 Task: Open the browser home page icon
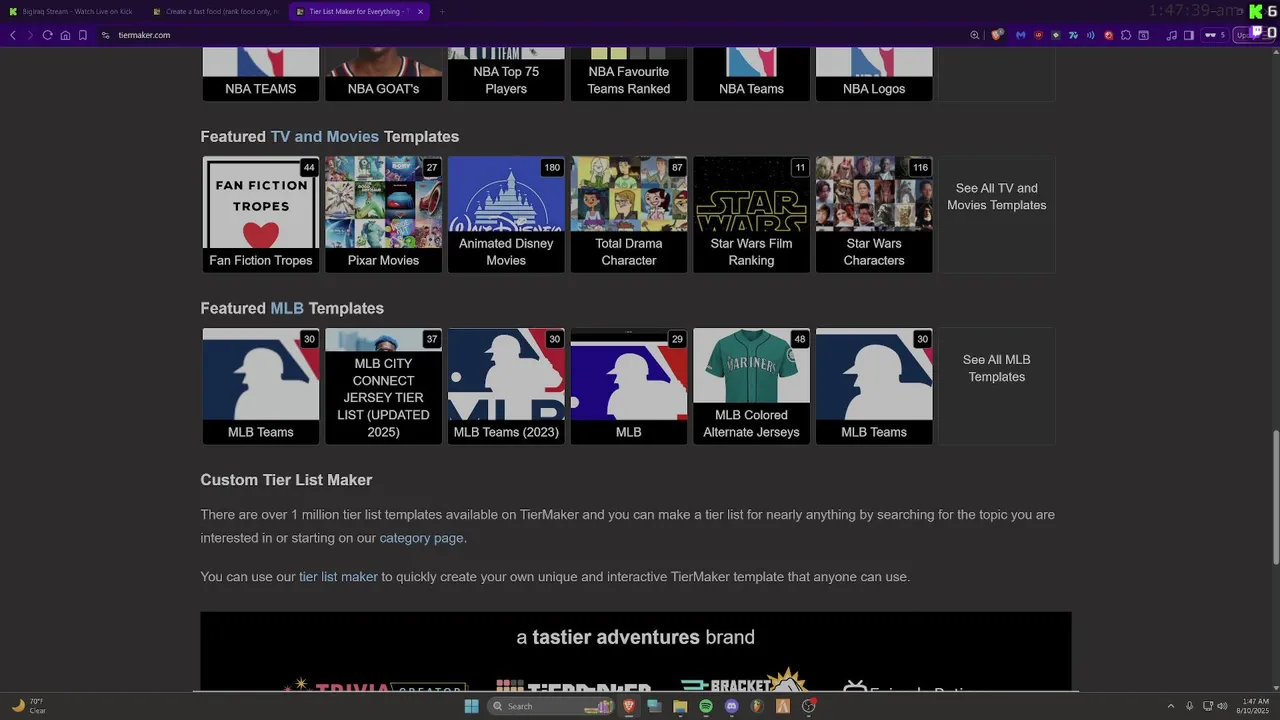point(65,35)
